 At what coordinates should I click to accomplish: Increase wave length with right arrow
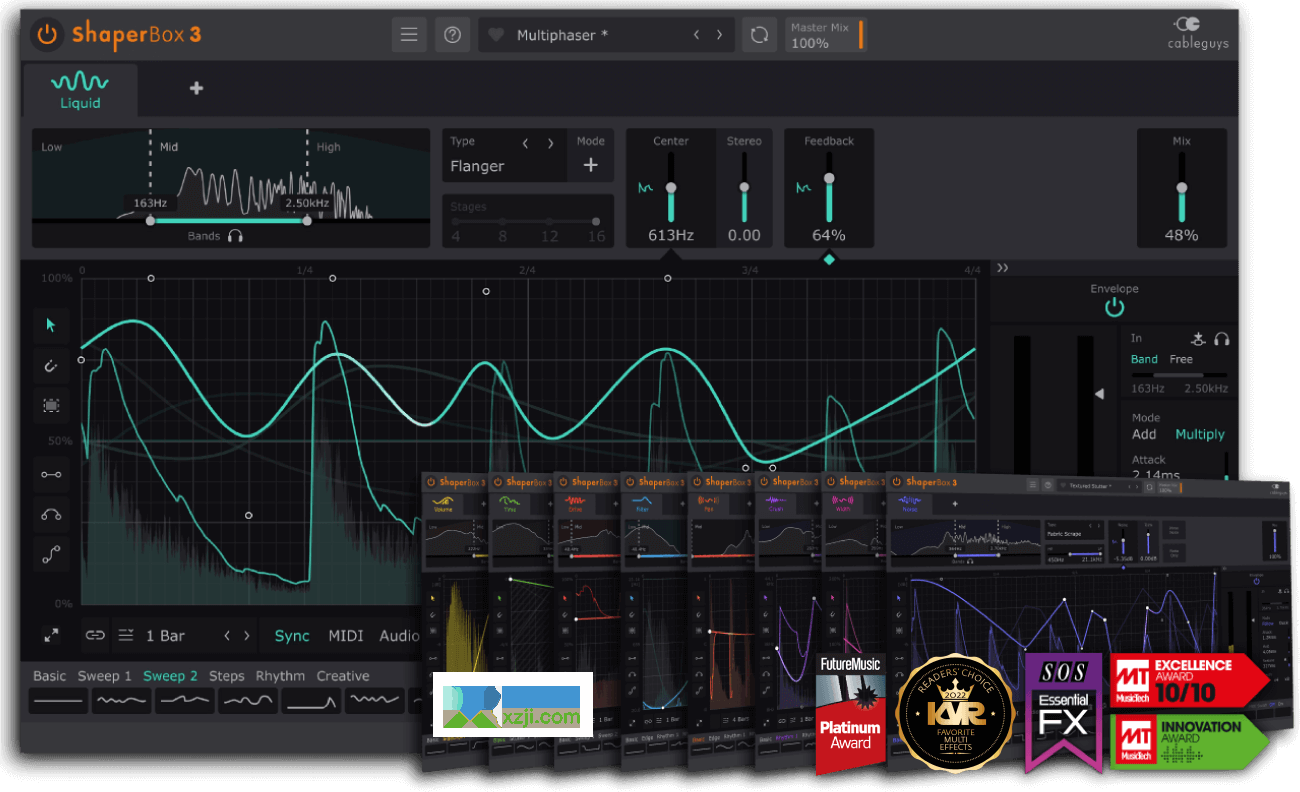point(248,636)
